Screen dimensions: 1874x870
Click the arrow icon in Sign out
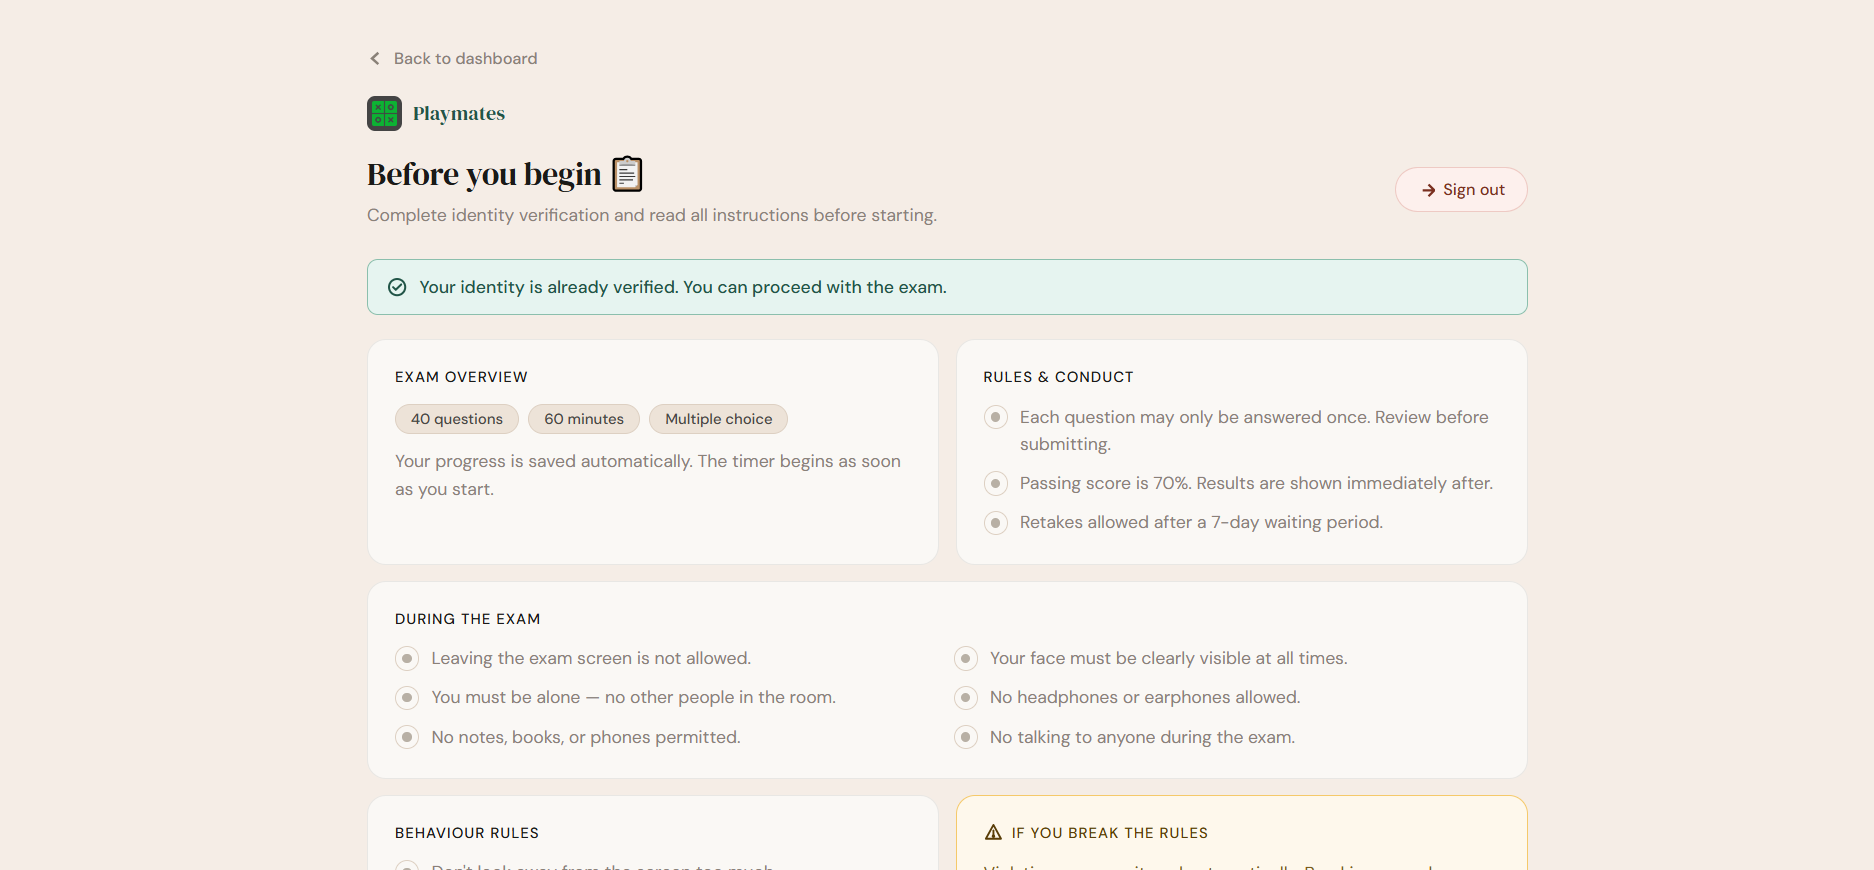tap(1428, 190)
